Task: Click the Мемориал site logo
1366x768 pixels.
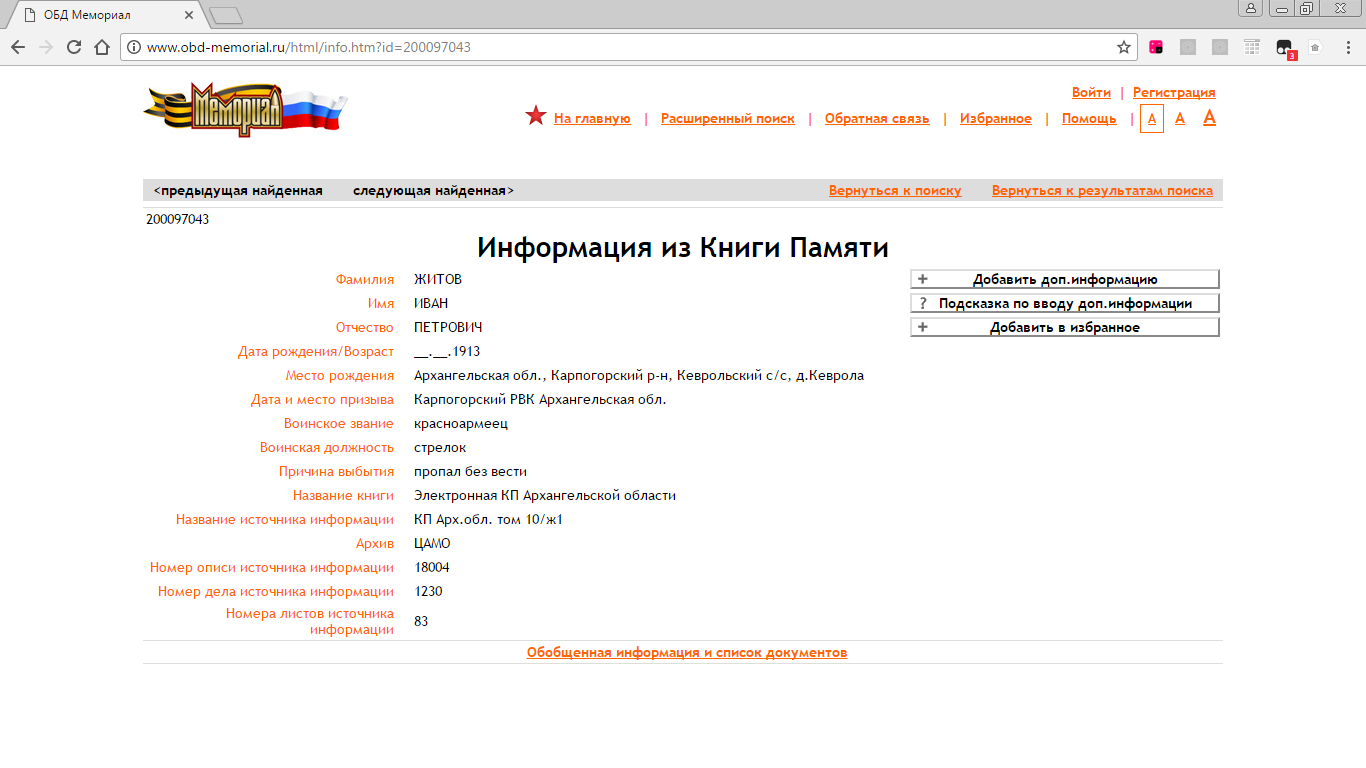Action: point(245,110)
